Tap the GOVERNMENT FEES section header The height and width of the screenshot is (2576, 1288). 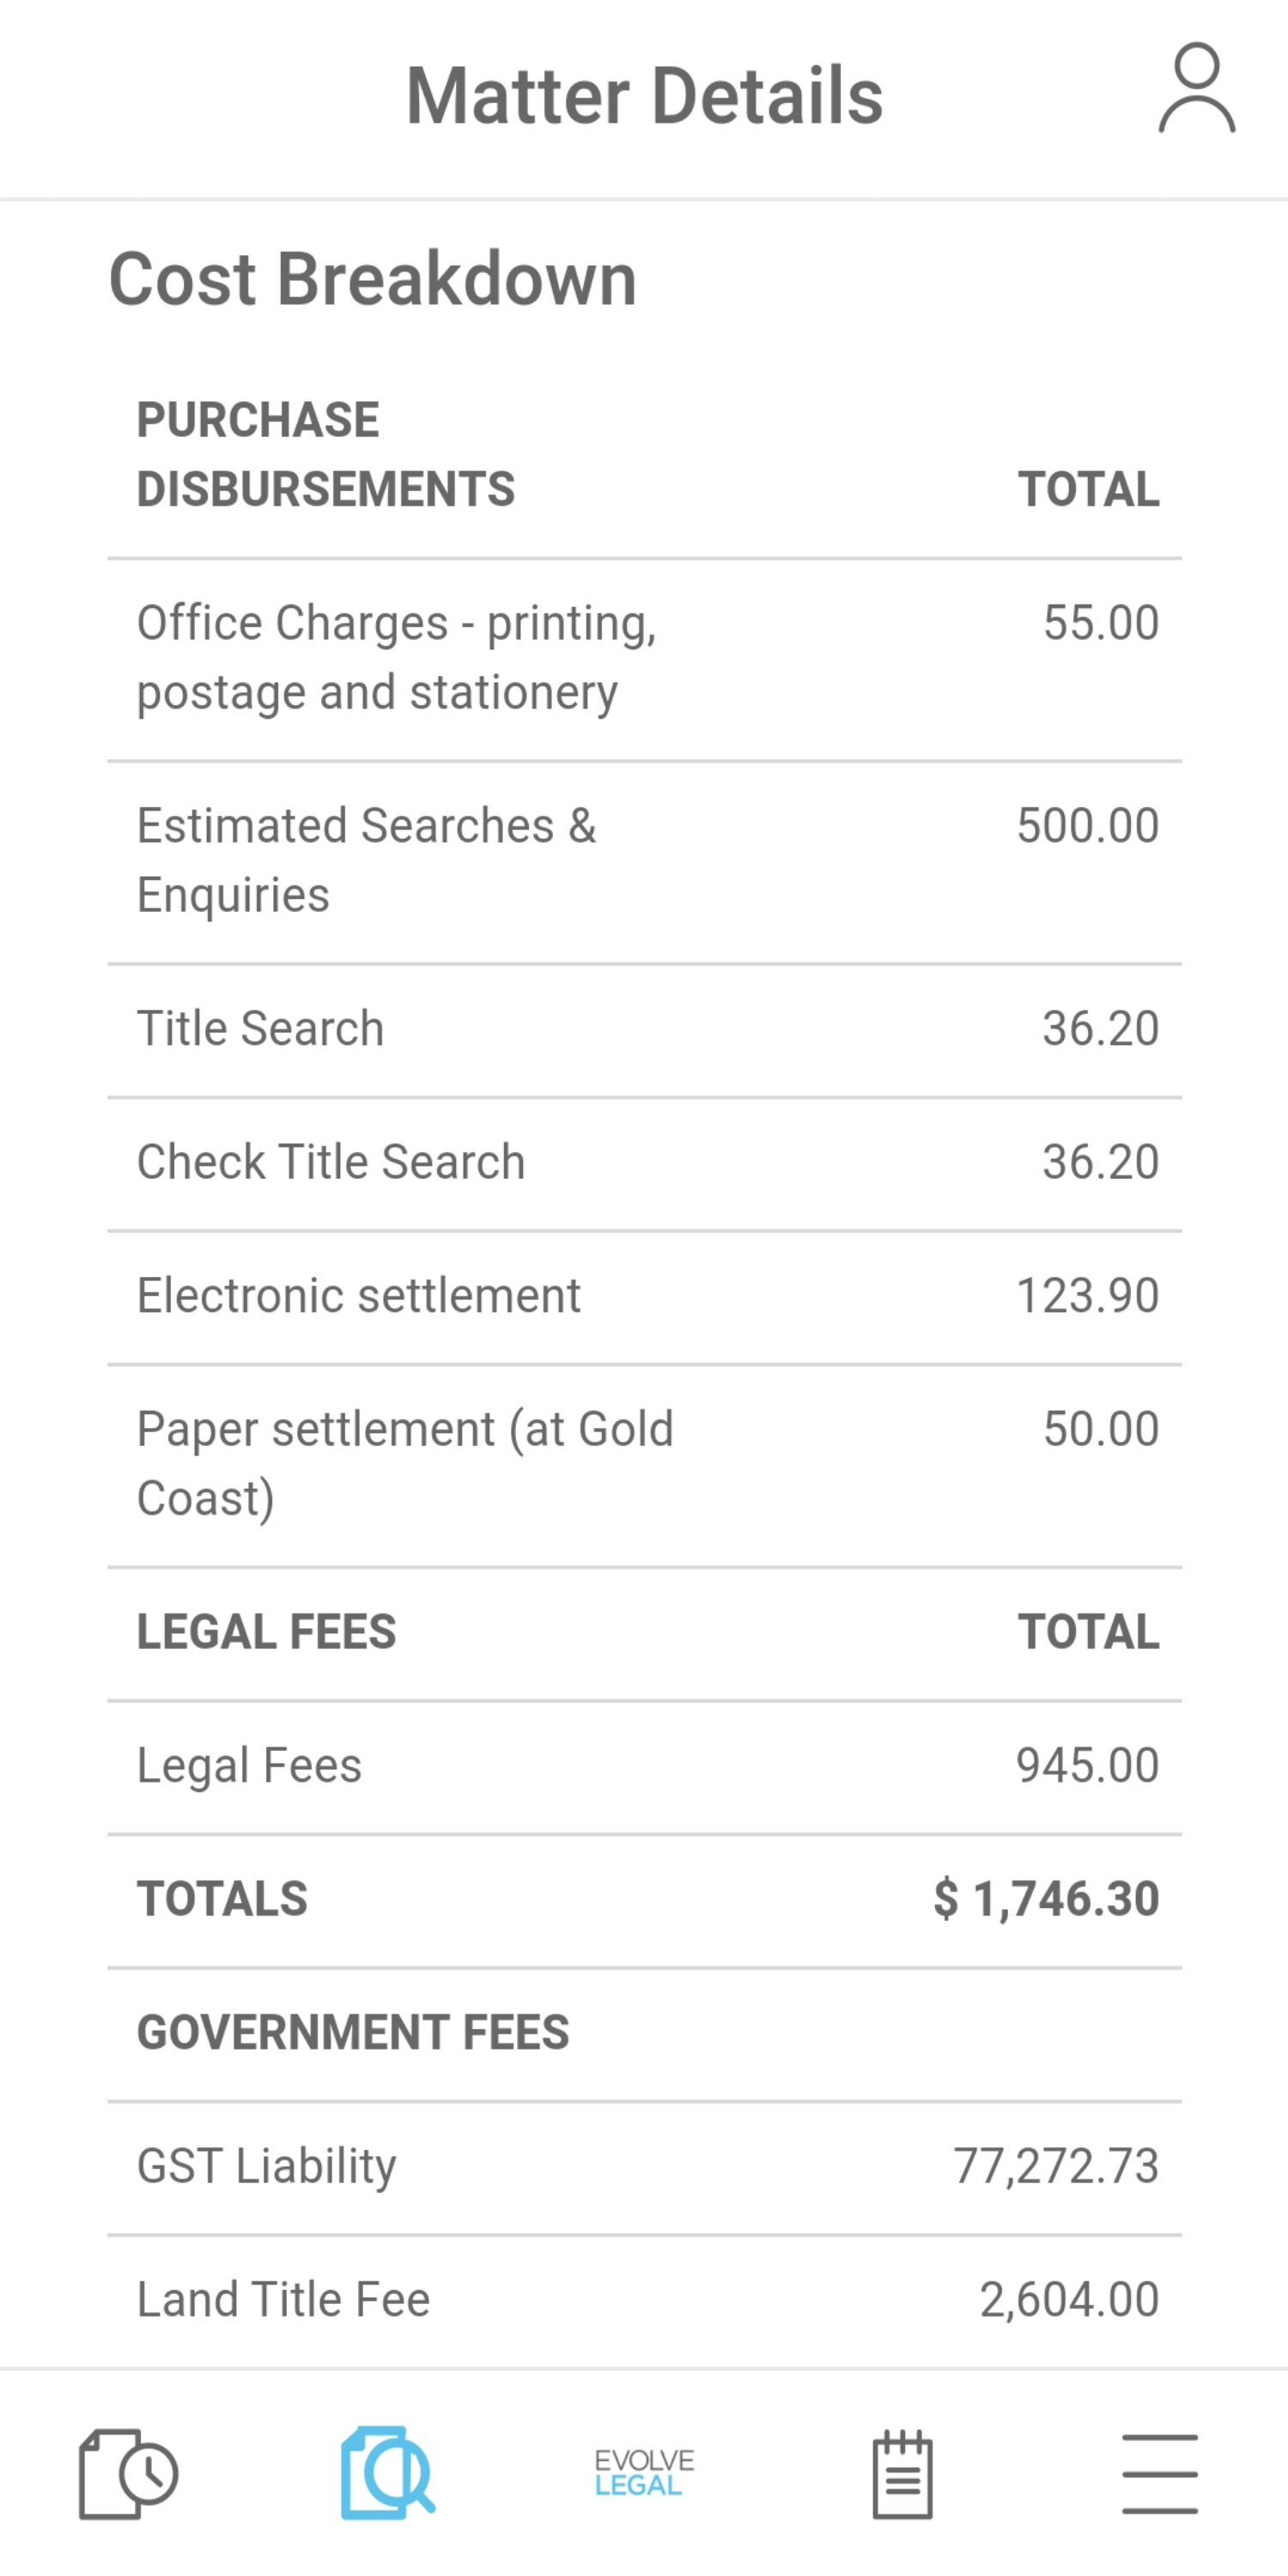[353, 2033]
